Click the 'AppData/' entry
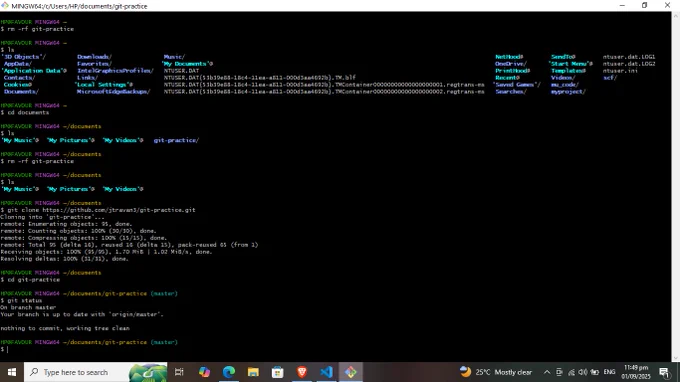680x382 pixels. point(18,64)
